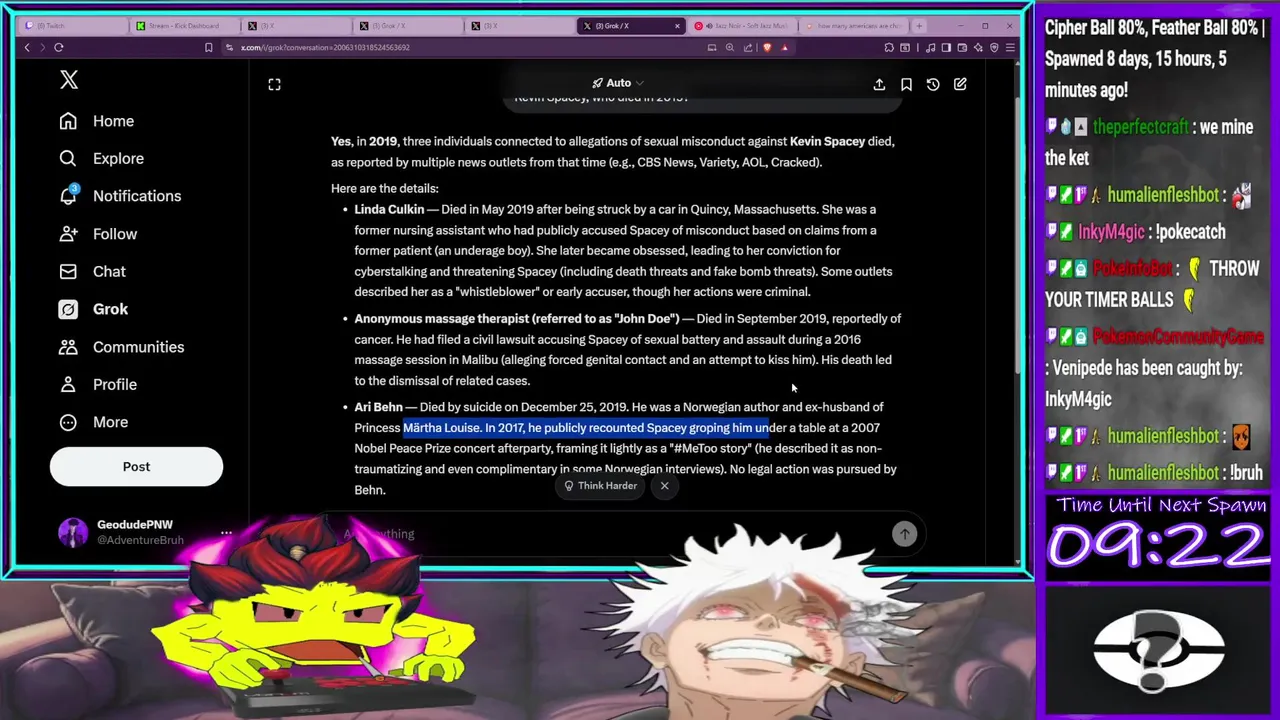Image resolution: width=1280 pixels, height=720 pixels.
Task: Click the Post button
Action: pos(136,467)
